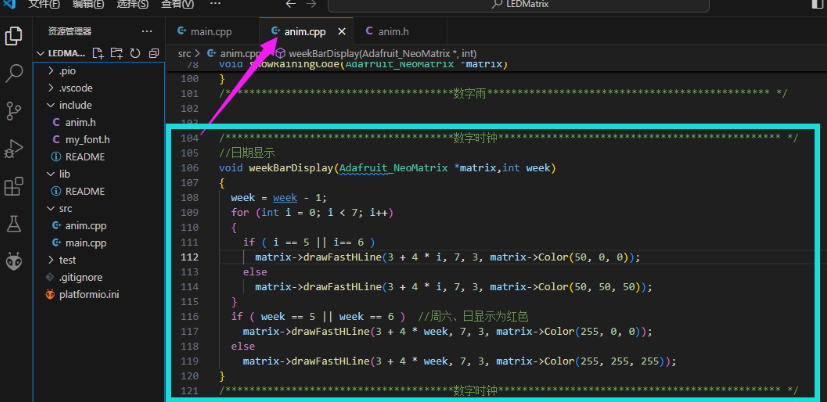Open the overflow (…) menu in the menu bar
Image resolution: width=827 pixels, height=402 pixels.
[215, 4]
